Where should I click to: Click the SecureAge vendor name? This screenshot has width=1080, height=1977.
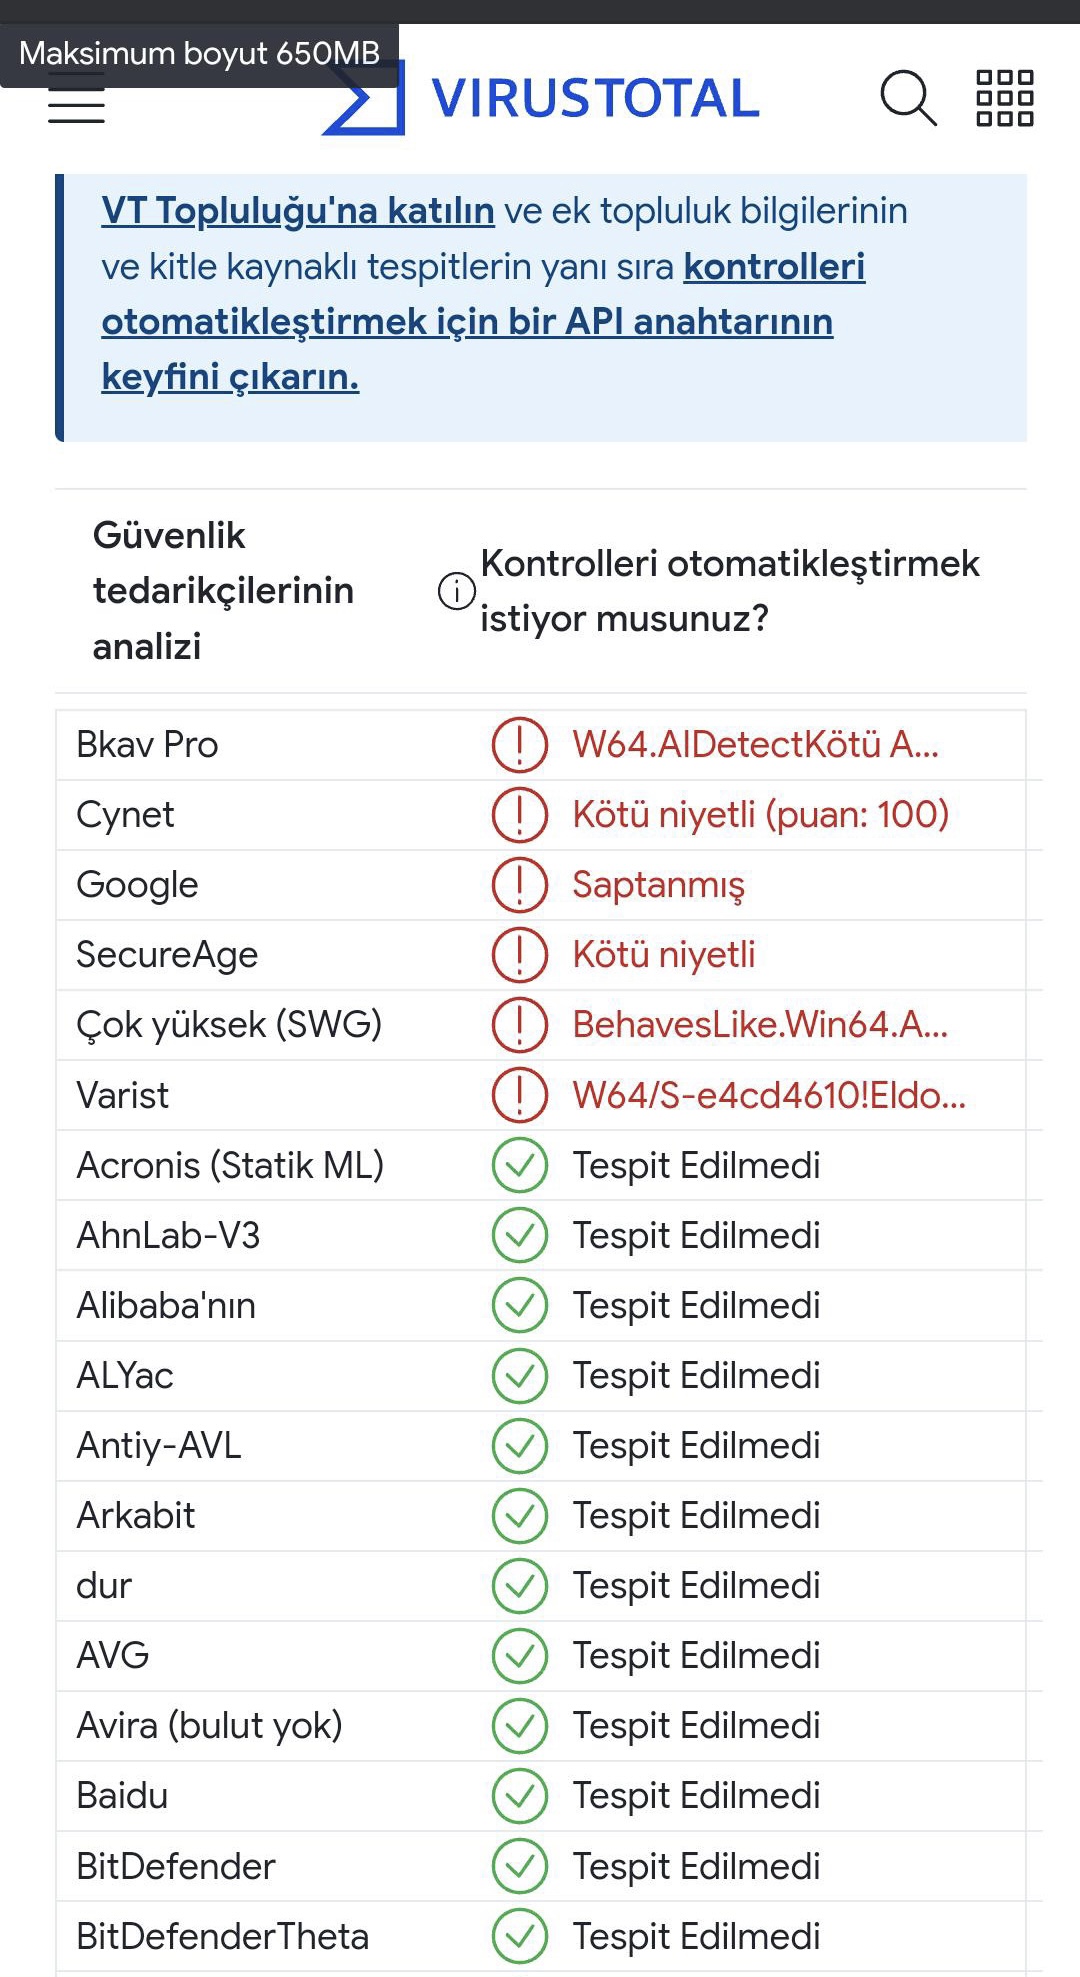(167, 955)
